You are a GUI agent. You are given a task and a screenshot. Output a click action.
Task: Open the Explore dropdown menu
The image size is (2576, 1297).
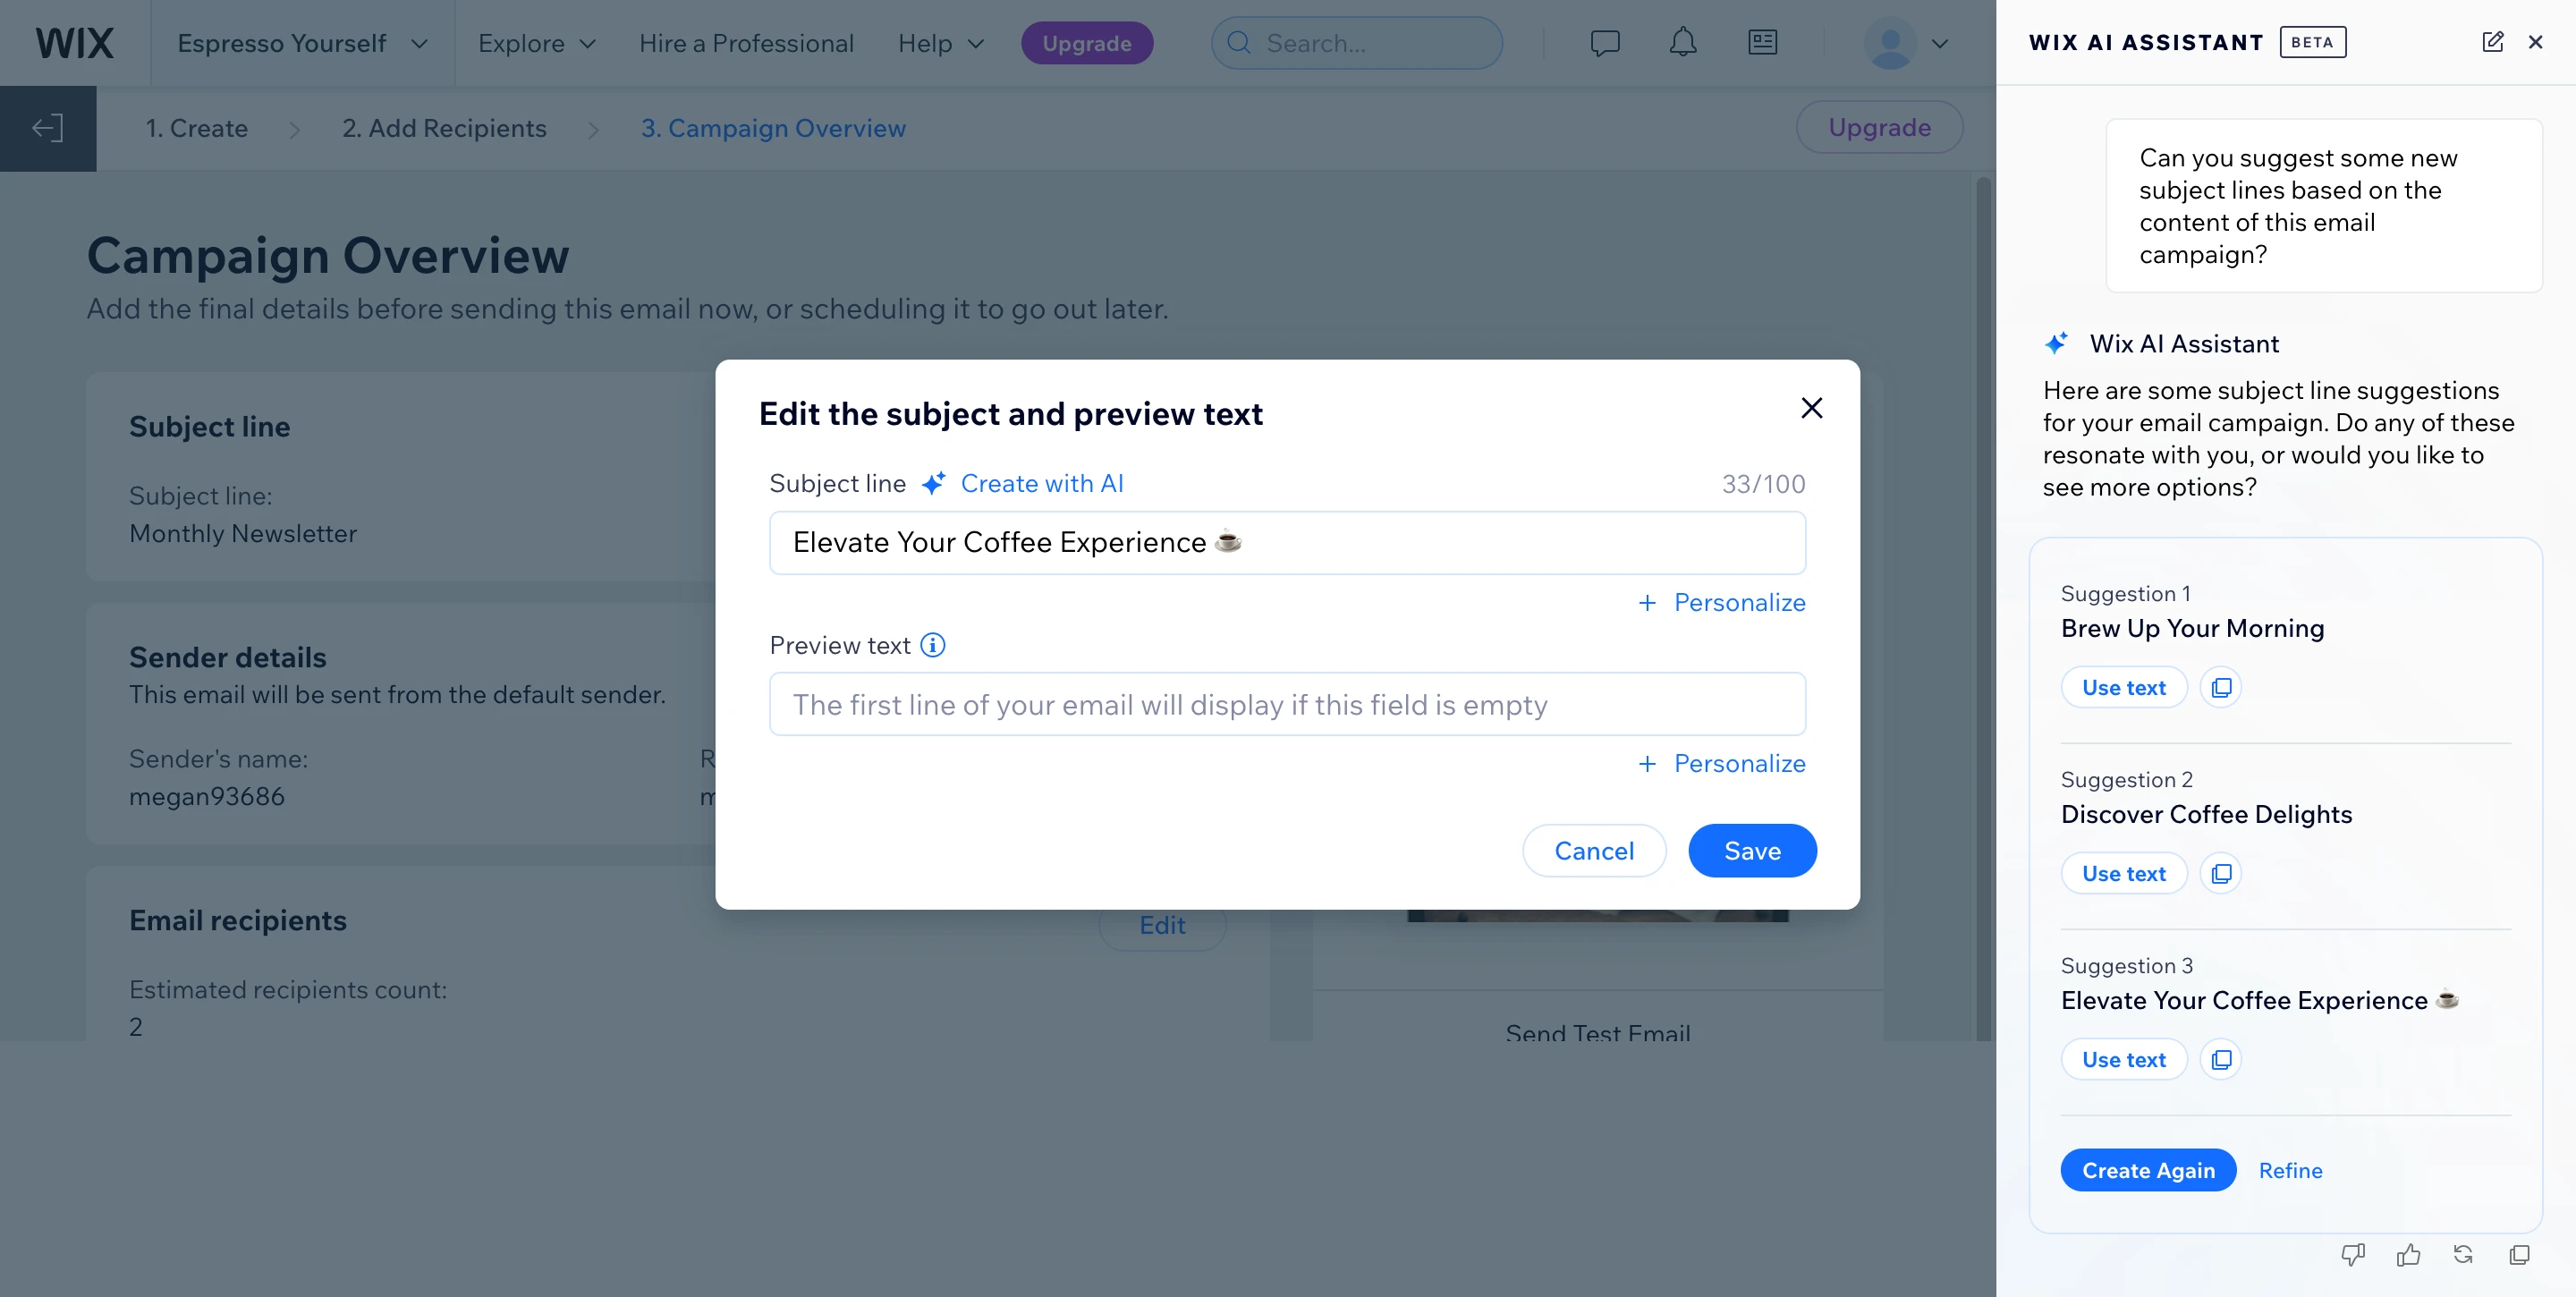[536, 43]
